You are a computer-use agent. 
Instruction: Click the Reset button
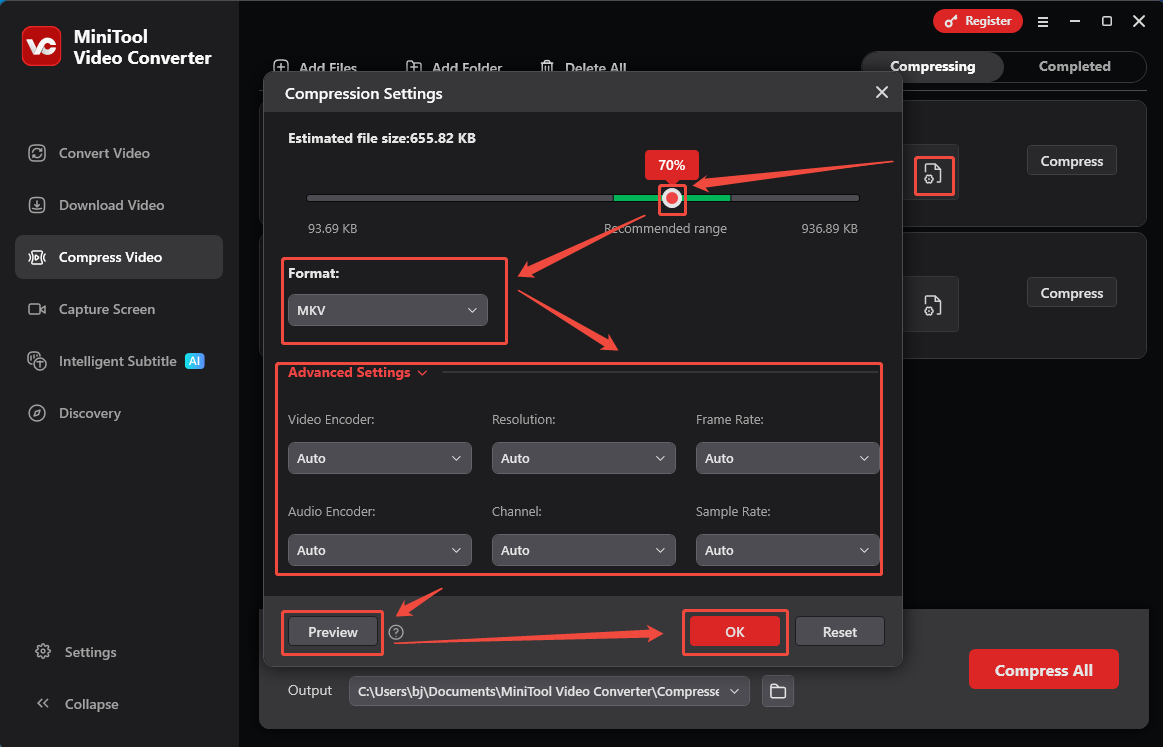[x=840, y=631]
